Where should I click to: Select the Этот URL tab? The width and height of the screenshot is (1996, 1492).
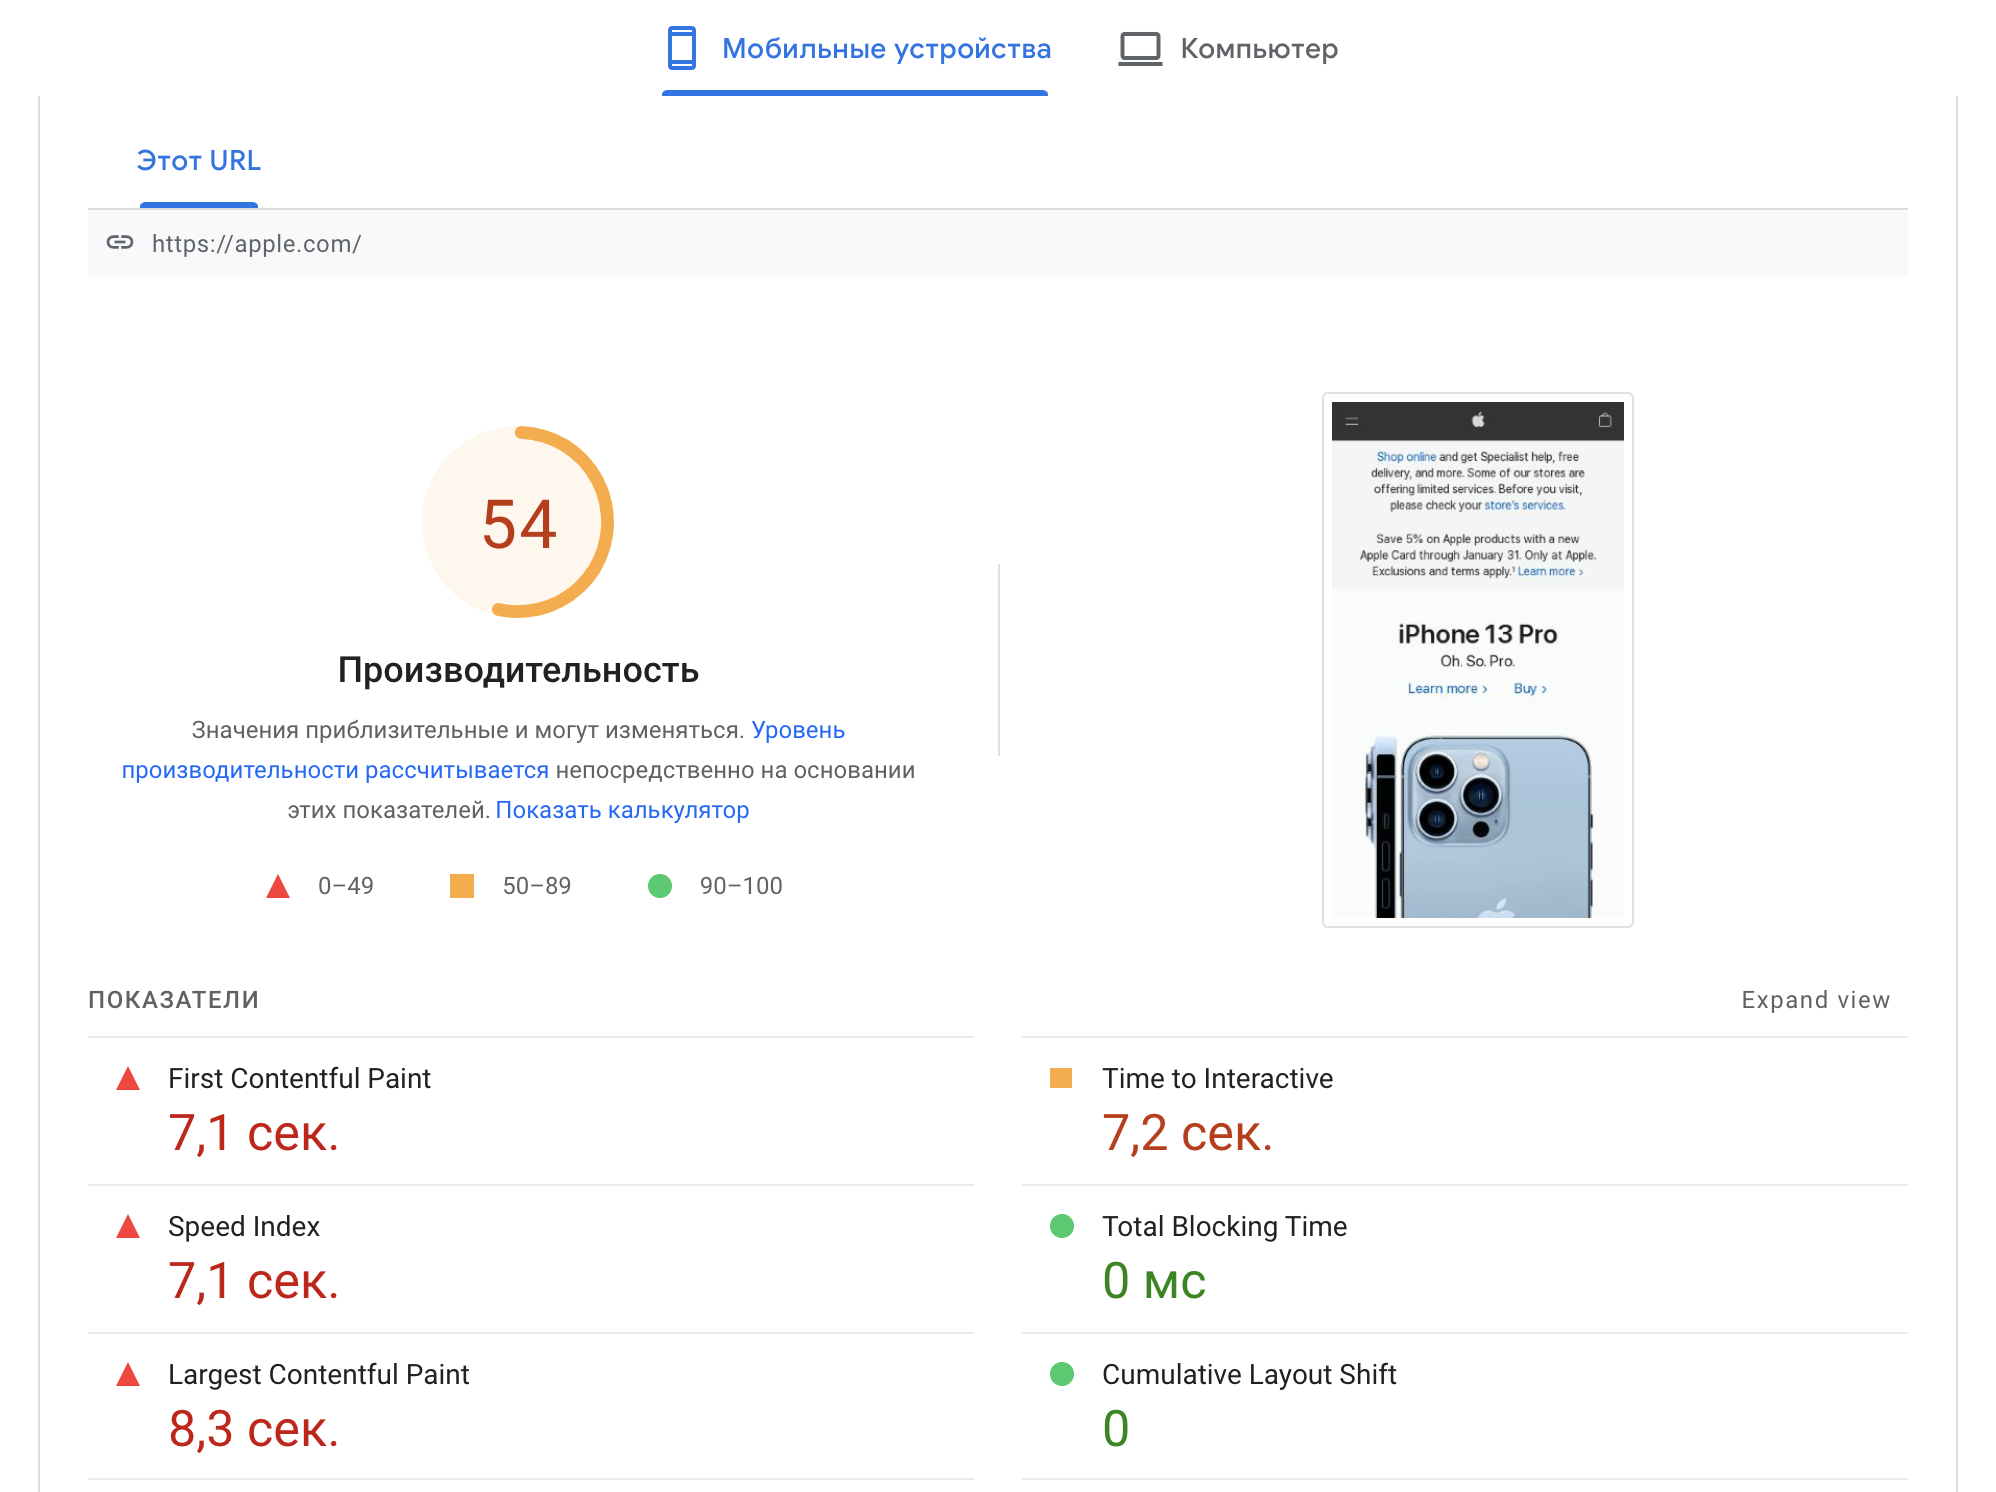198,160
